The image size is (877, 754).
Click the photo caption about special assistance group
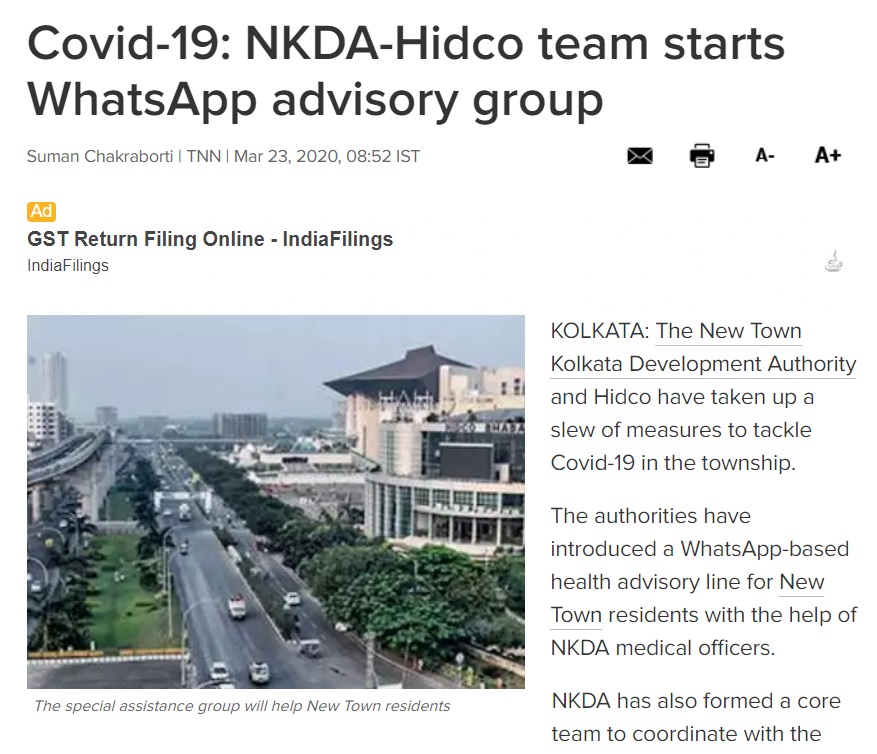[x=242, y=706]
